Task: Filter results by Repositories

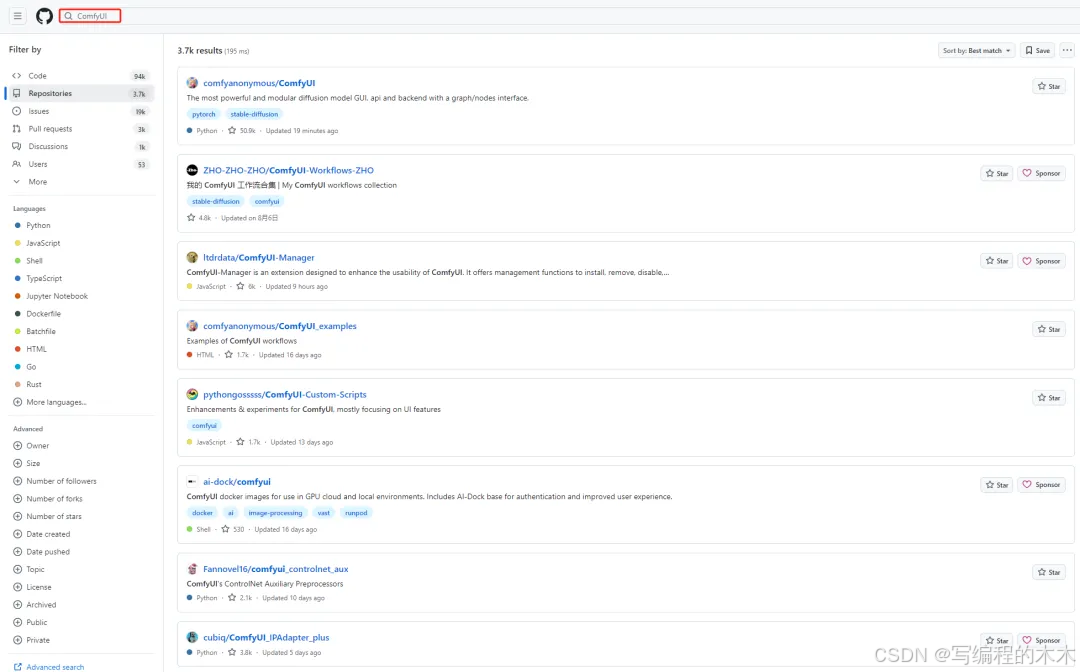Action: click(x=79, y=94)
